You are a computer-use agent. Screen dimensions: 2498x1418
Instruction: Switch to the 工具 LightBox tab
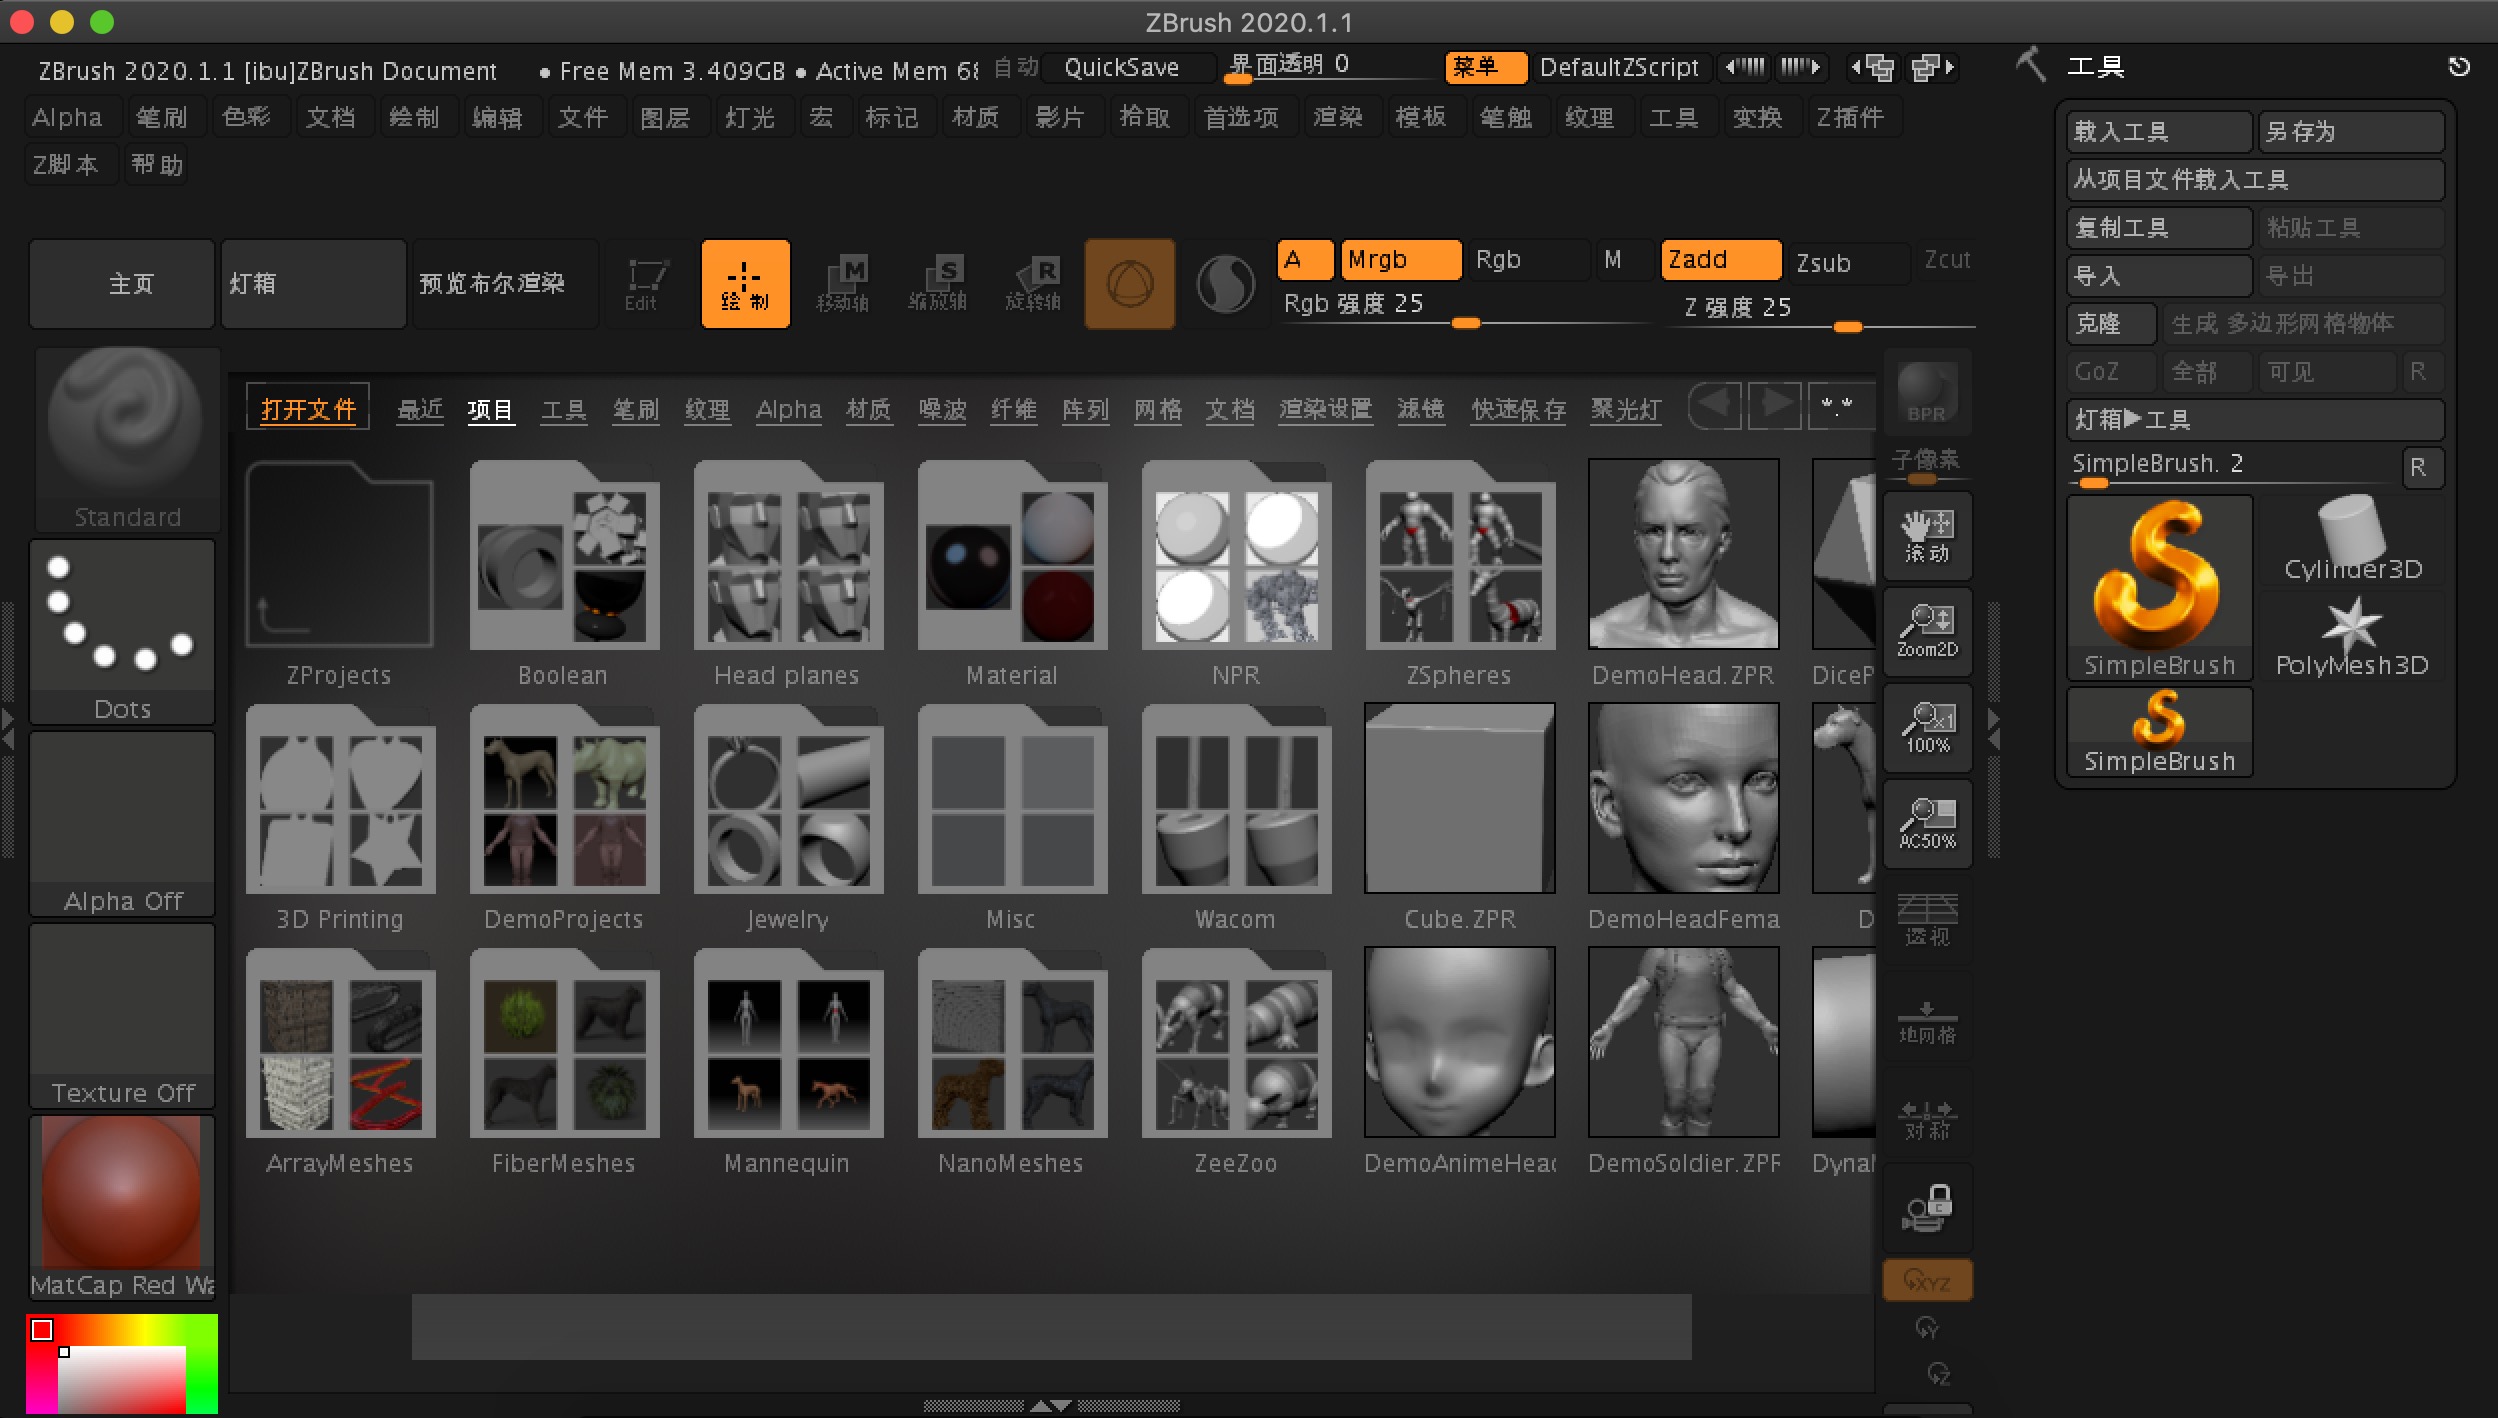(x=563, y=409)
